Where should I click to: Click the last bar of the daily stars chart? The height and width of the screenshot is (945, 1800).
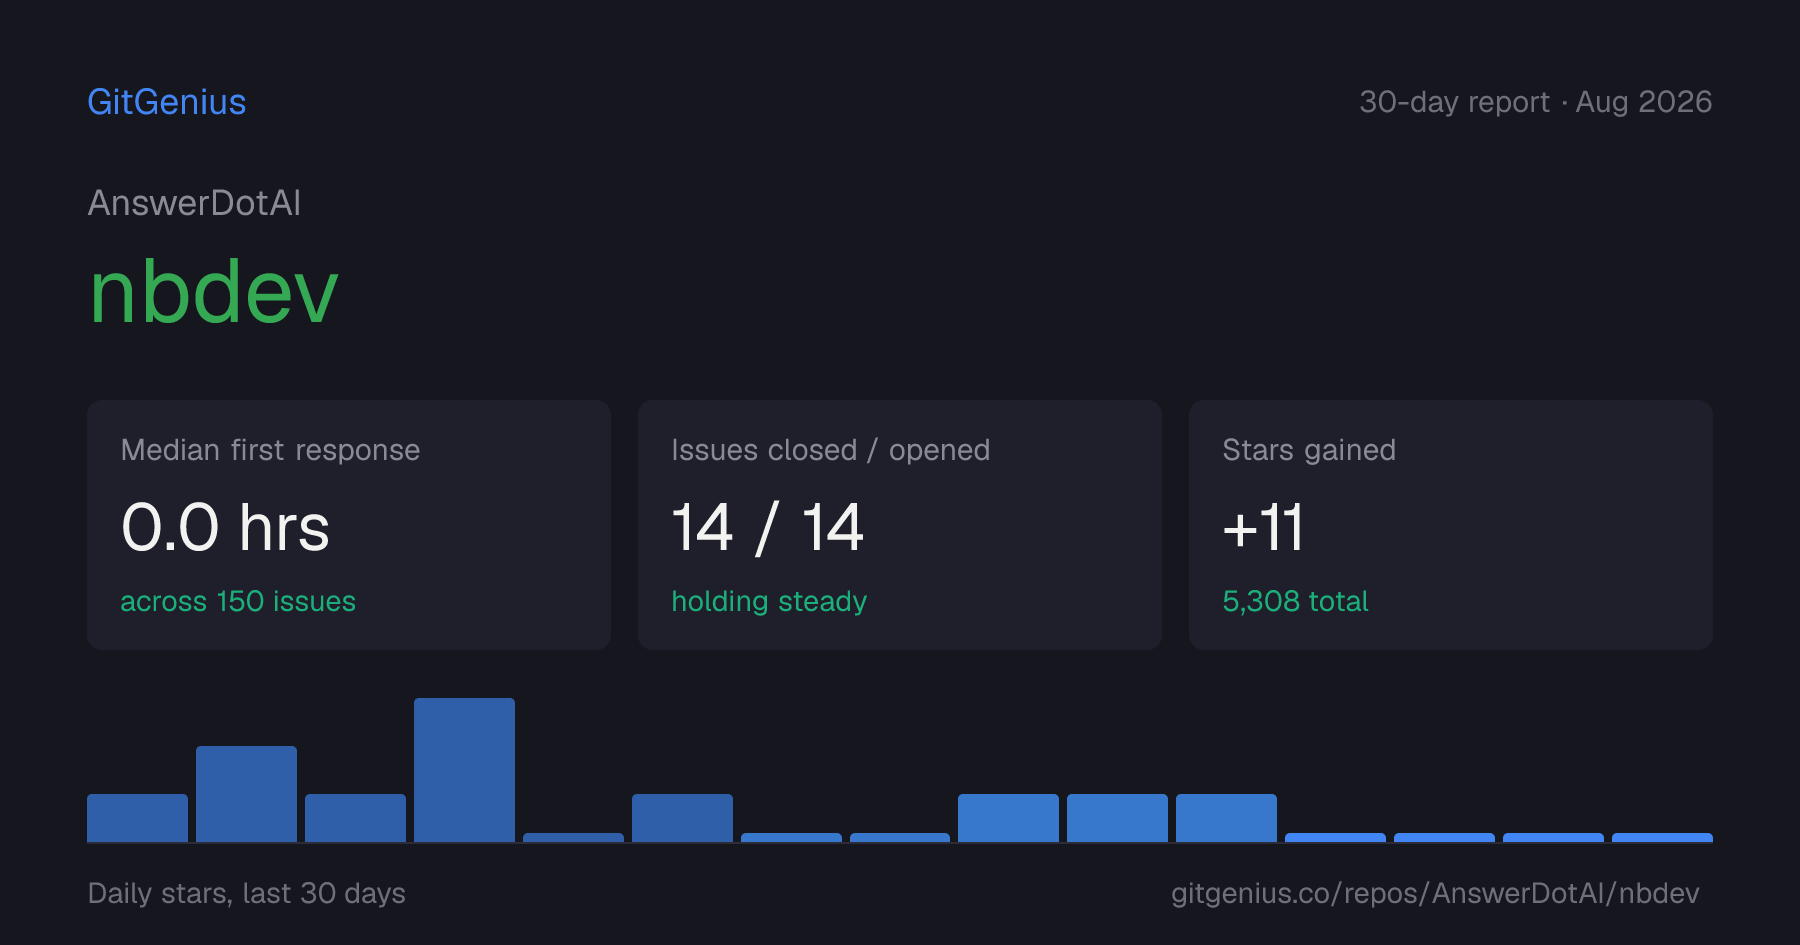(1662, 837)
